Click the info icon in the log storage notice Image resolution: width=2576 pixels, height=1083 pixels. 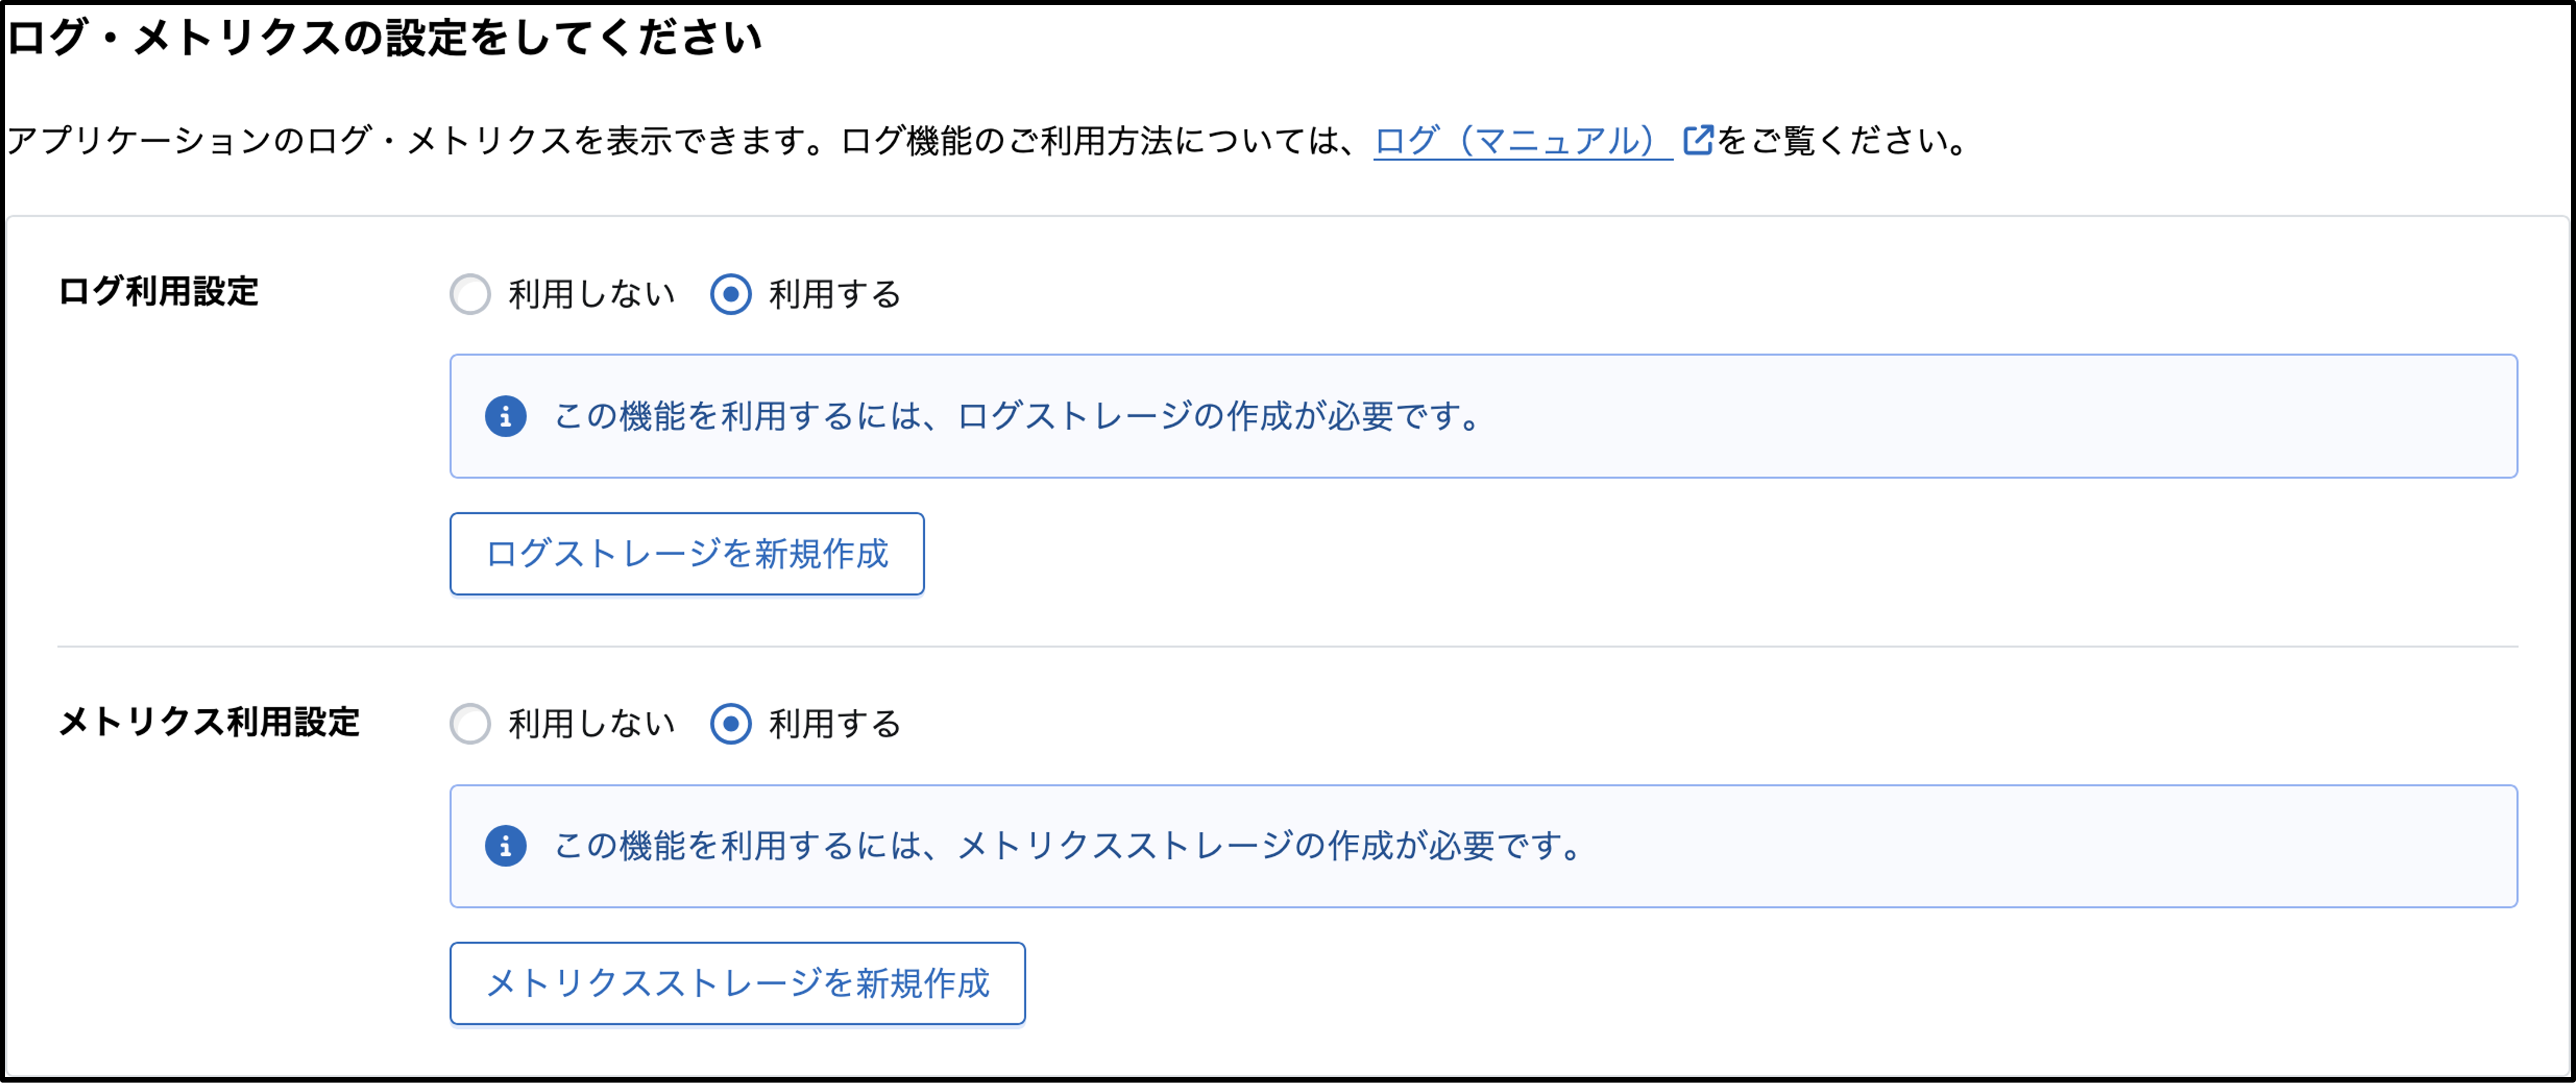506,416
